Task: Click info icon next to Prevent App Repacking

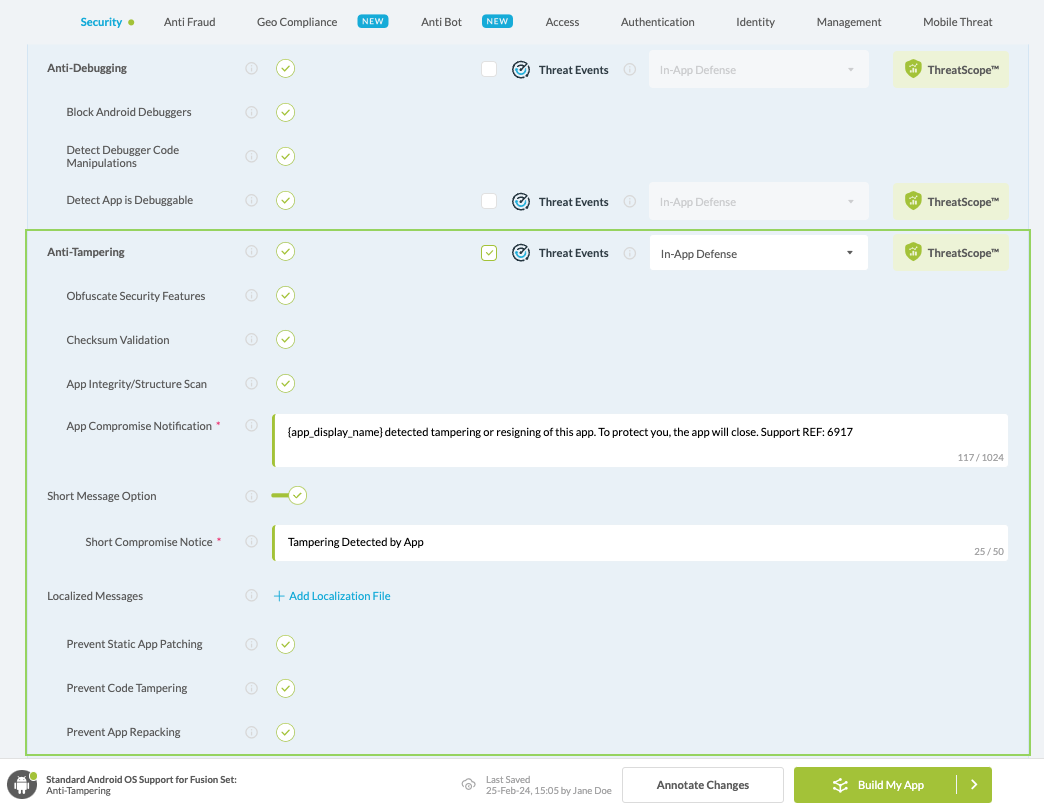Action: click(x=251, y=732)
